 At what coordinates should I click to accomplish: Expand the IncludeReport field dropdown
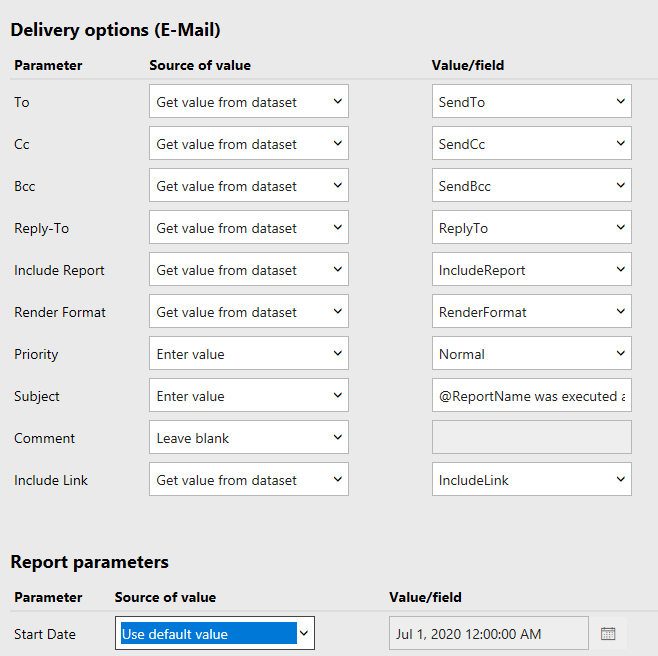tap(531, 270)
